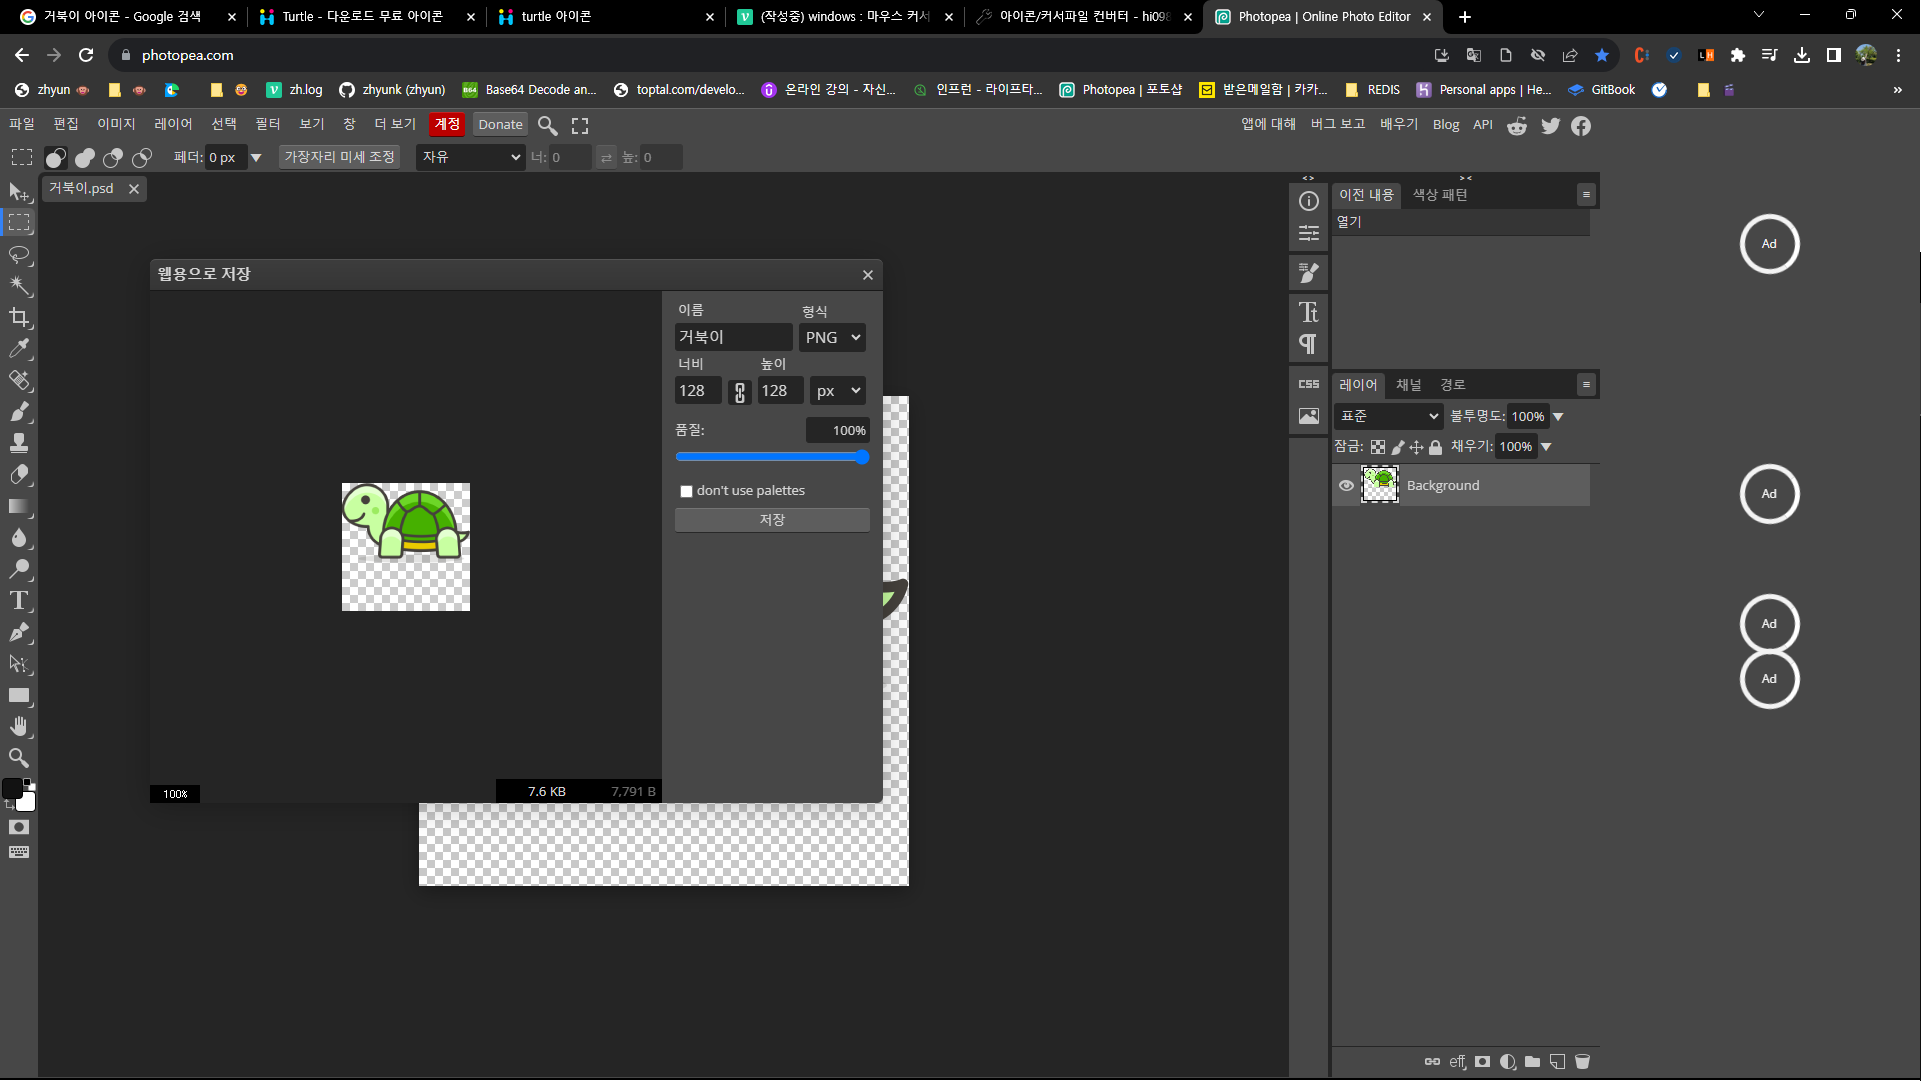Image resolution: width=1921 pixels, height=1081 pixels.
Task: Click the delete layer trash icon
Action: pos(1582,1062)
